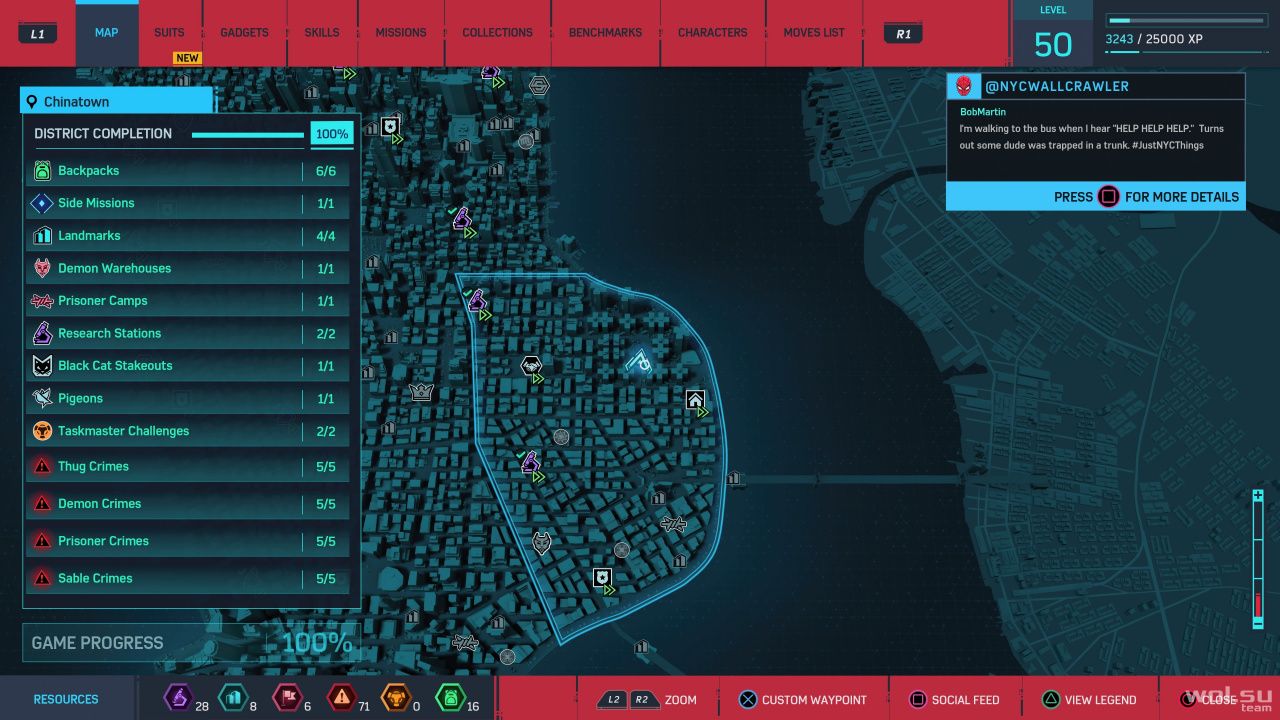Viewport: 1280px width, 720px height.
Task: Click the map zoom slider track
Action: 1258,561
